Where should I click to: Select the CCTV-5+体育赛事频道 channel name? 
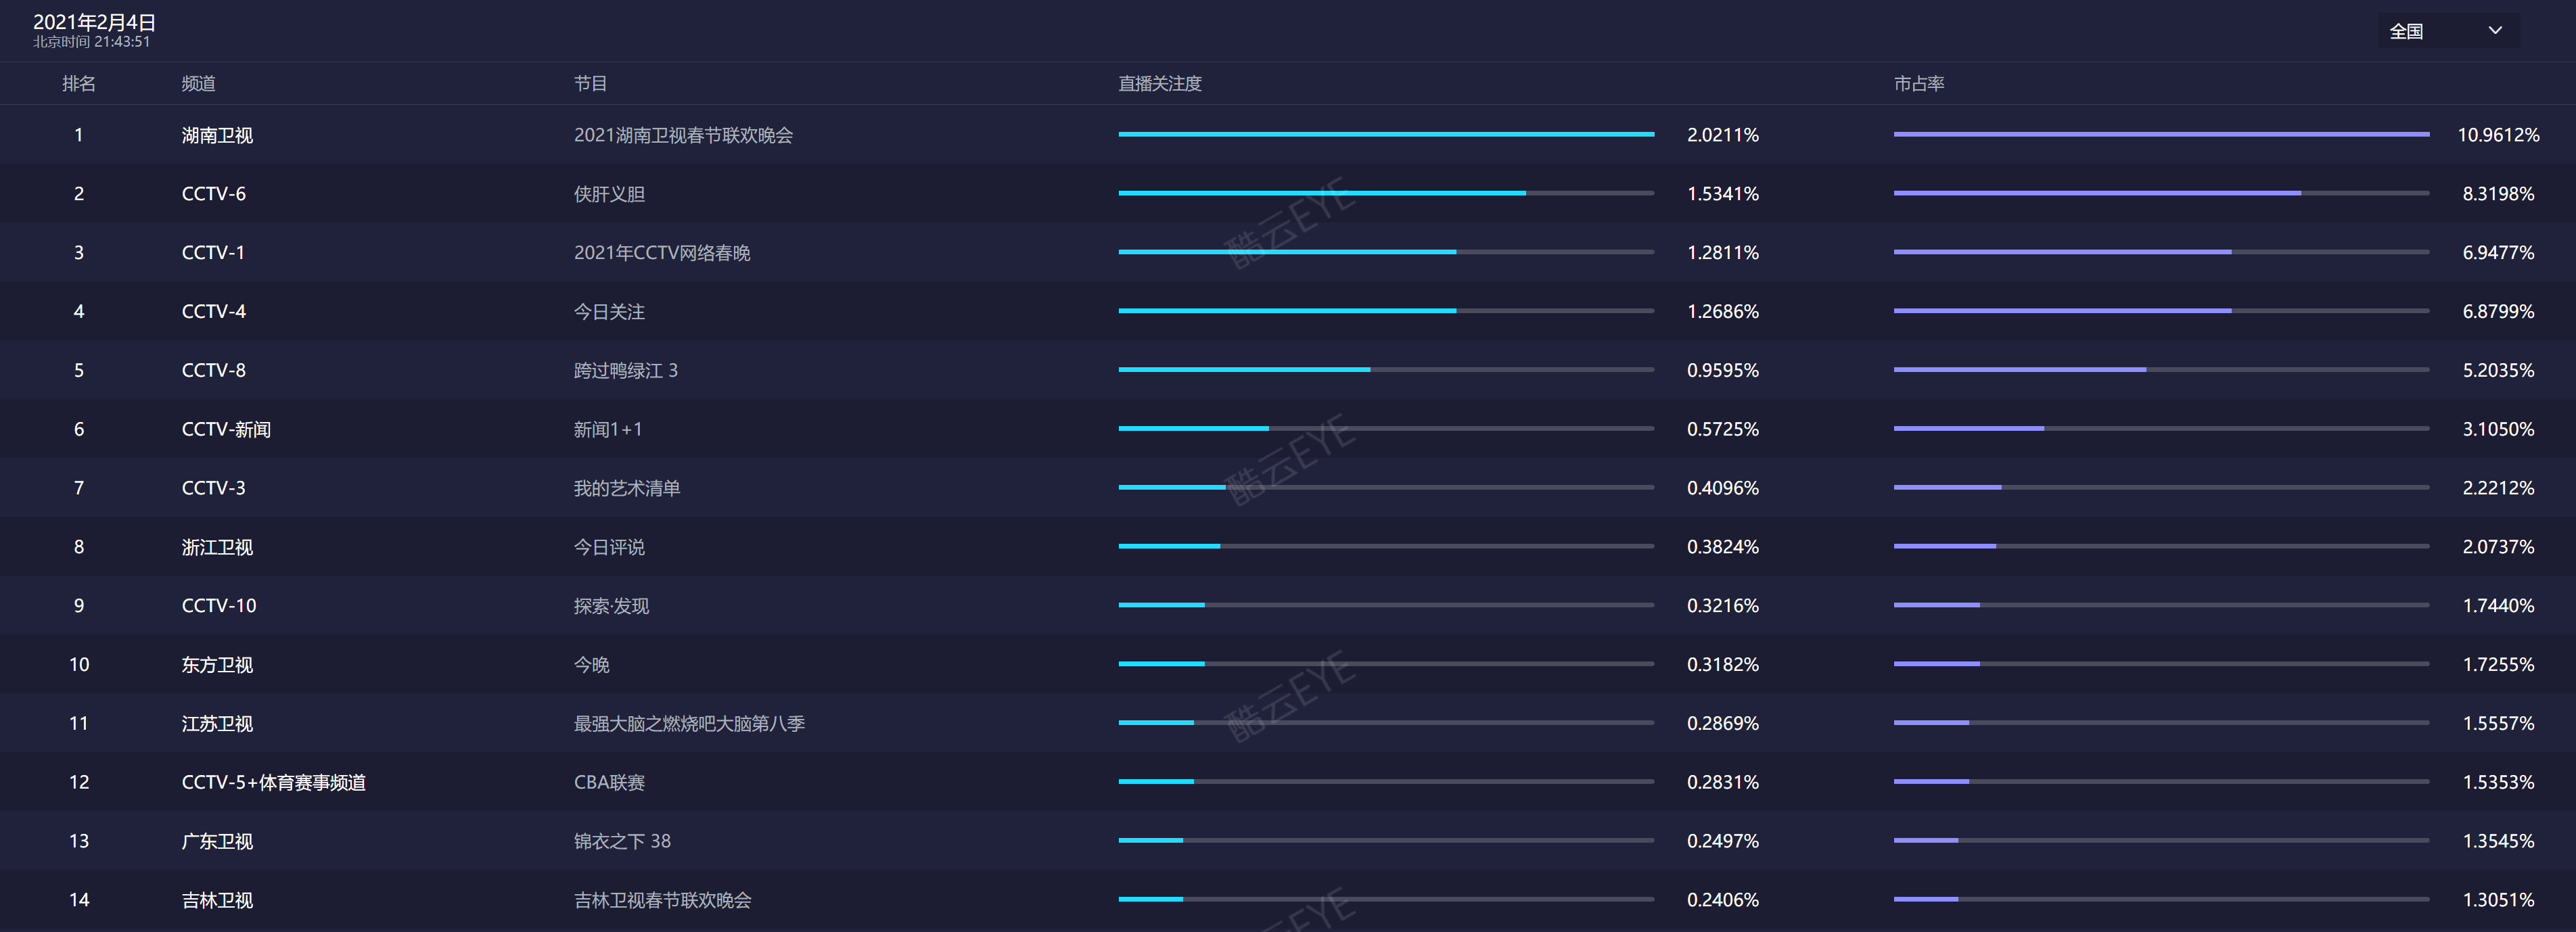(274, 783)
